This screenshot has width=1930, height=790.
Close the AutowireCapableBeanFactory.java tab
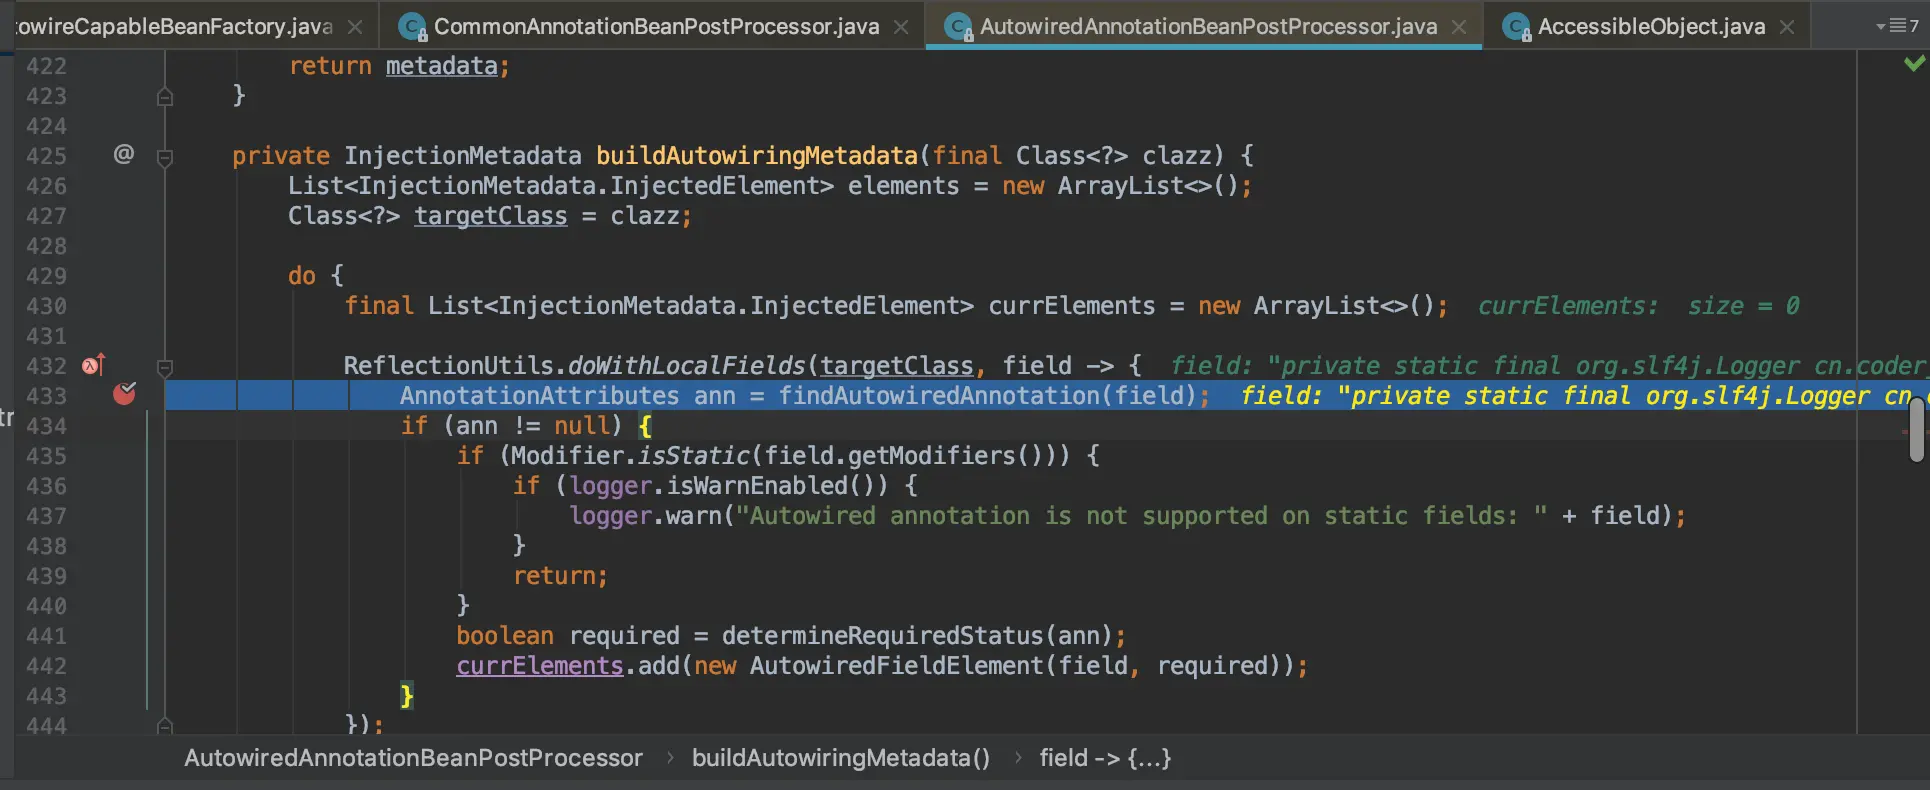(x=355, y=27)
